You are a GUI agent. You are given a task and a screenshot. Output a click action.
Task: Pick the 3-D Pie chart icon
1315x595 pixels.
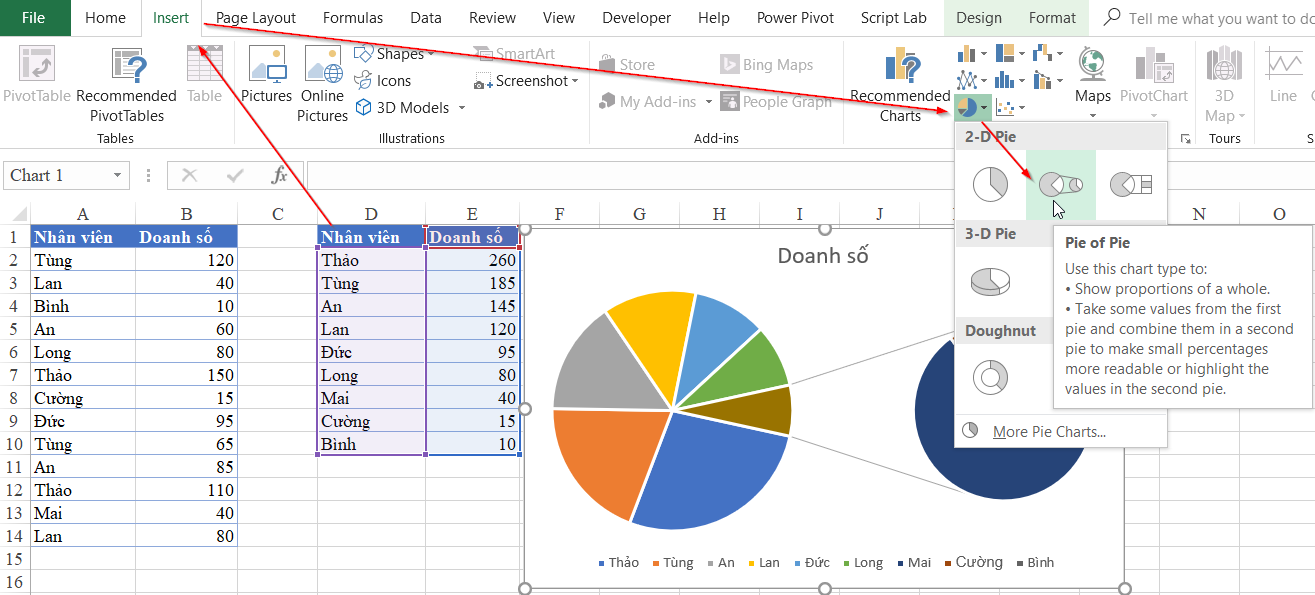pyautogui.click(x=990, y=281)
